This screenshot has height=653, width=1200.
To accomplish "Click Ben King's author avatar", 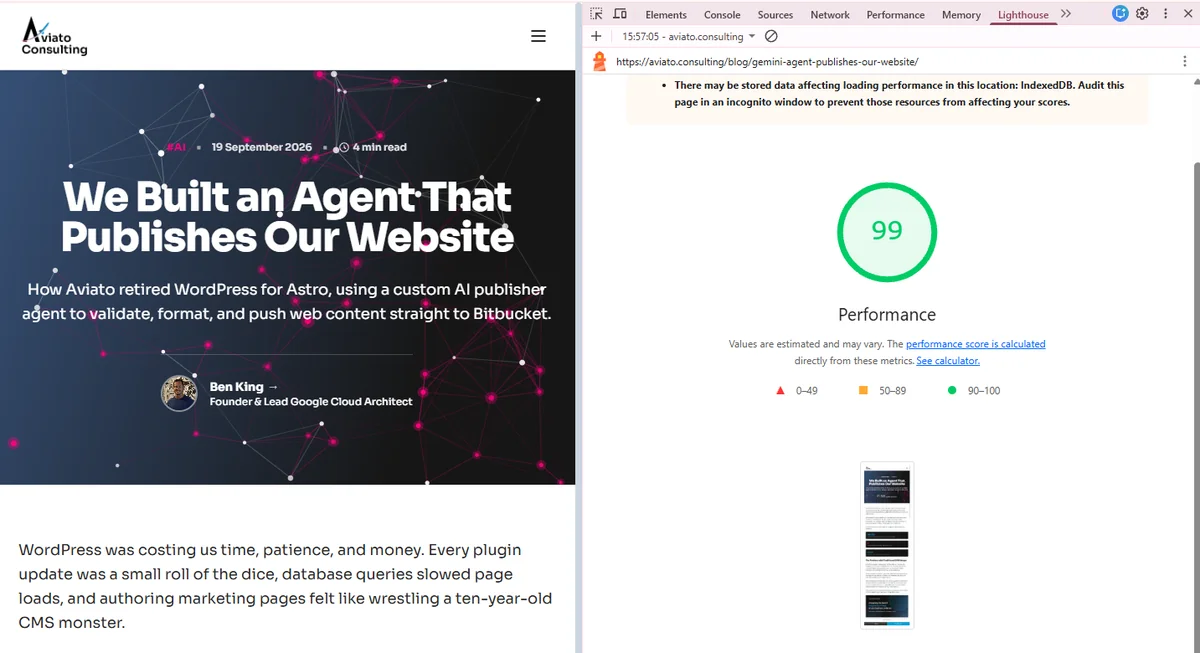I will 179,393.
